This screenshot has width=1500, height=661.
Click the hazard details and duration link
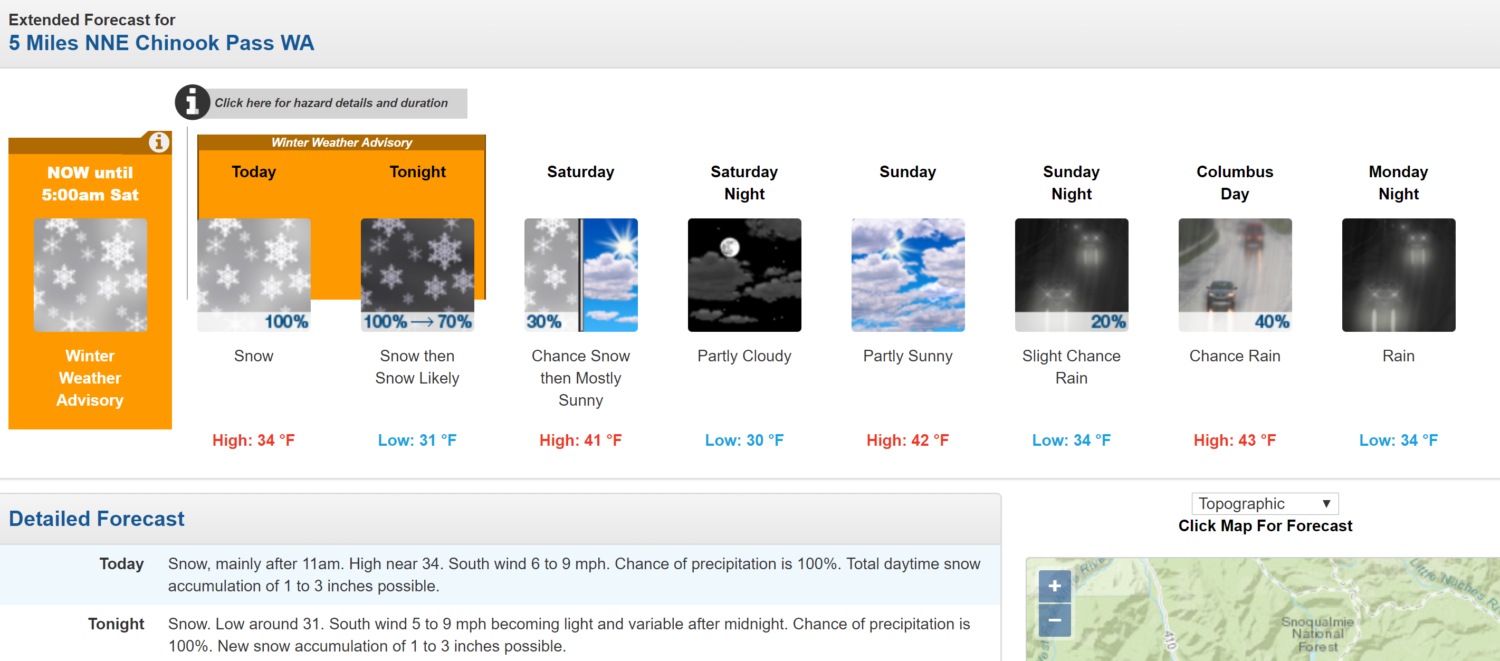(331, 103)
